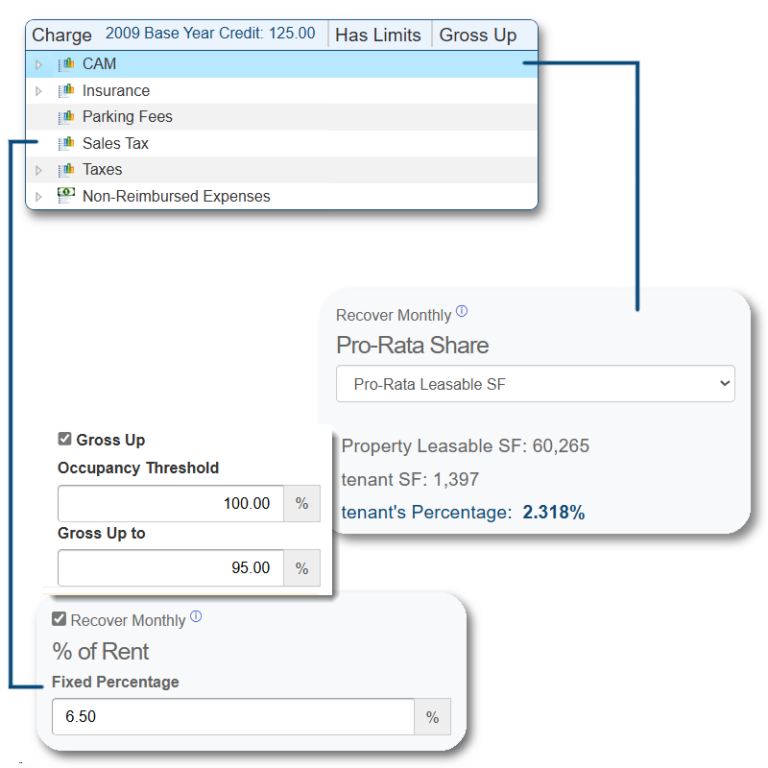Click the Non-Reimbursed Expenses money icon
Viewport: 768px width, 768px height.
67,196
